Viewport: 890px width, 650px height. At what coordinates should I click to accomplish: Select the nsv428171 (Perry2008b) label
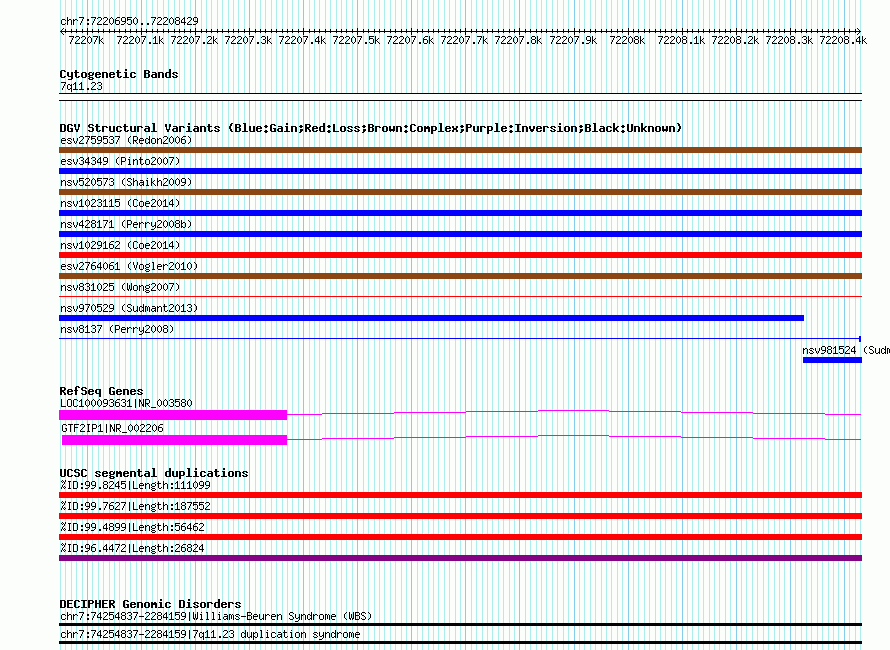(126, 224)
